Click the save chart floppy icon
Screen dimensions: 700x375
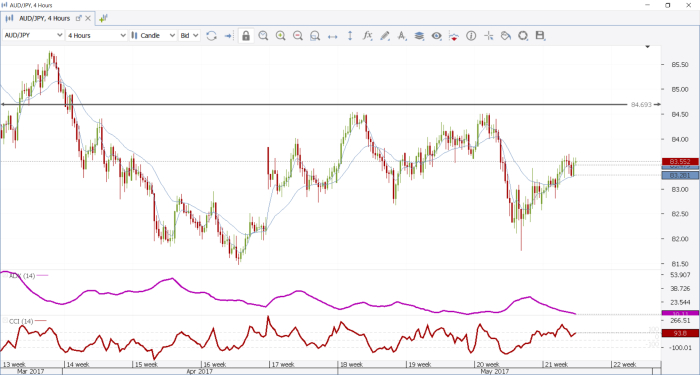coord(540,36)
